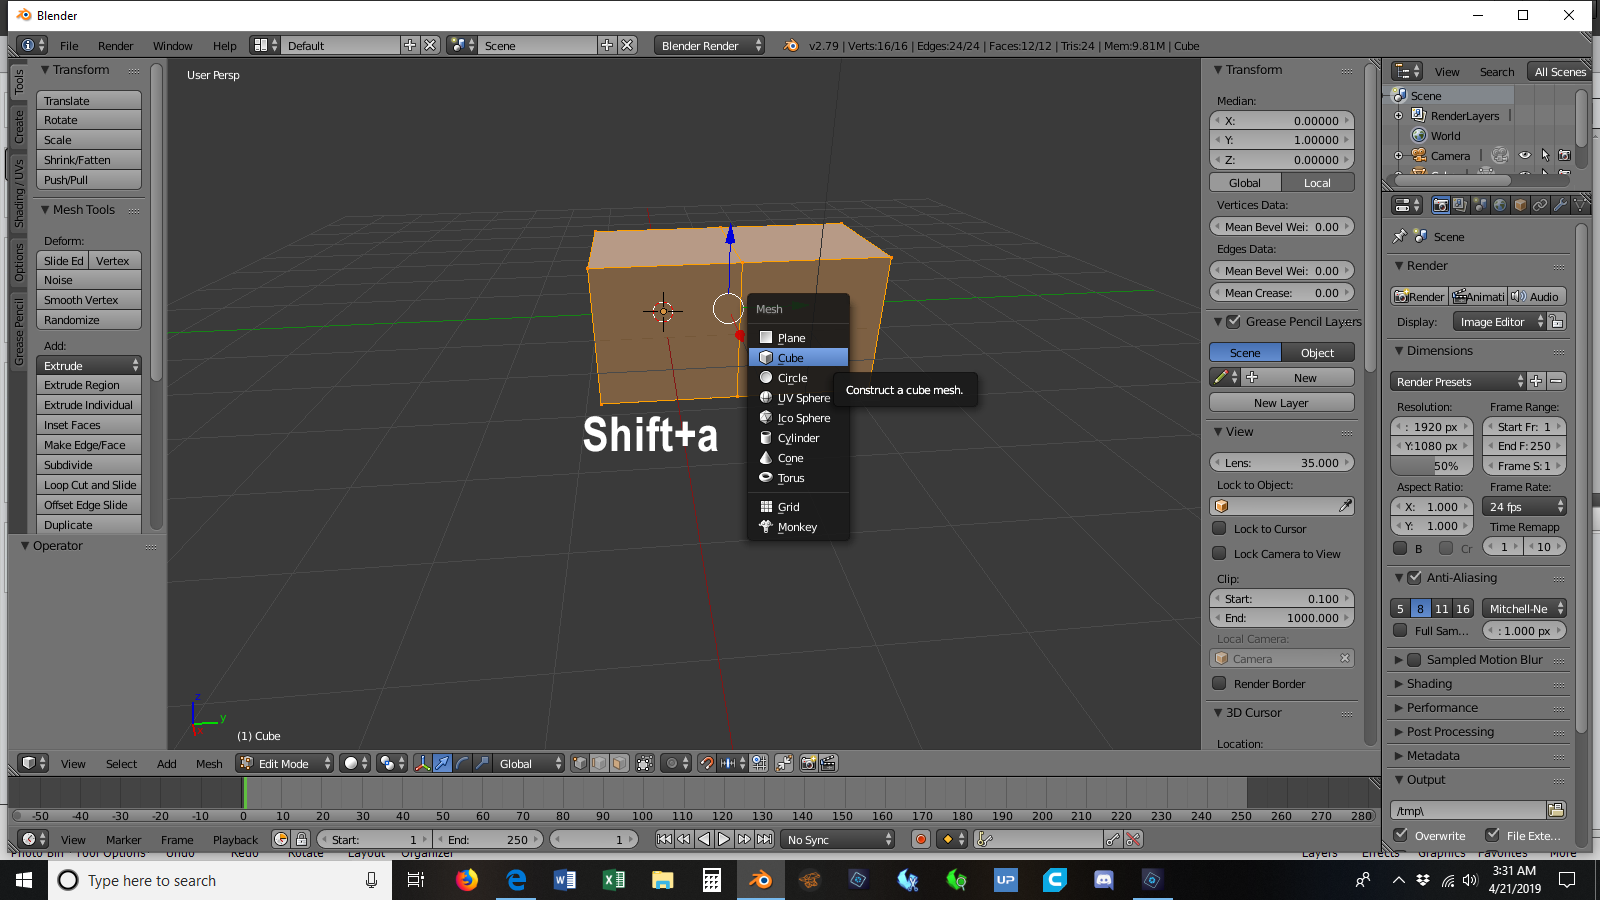1600x900 pixels.
Task: Click the Animation render button
Action: [x=1478, y=296]
